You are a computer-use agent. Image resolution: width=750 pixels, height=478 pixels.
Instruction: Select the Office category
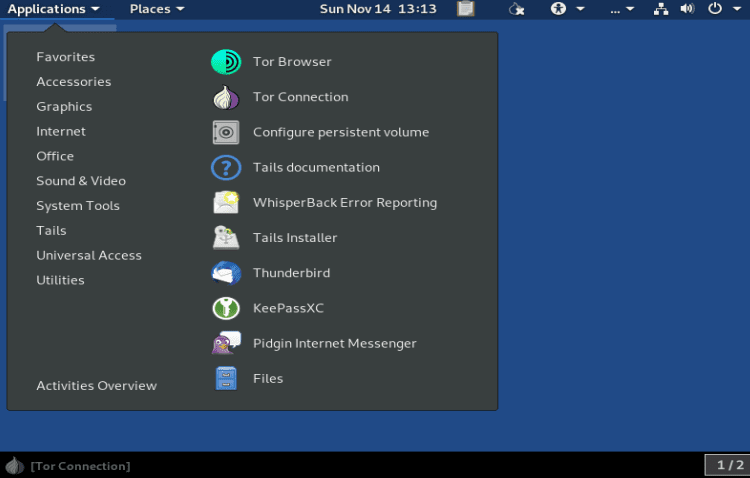55,156
